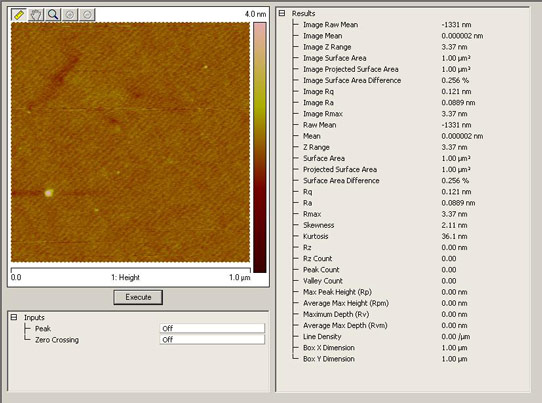
Task: Click the AFM height image
Action: tap(130, 142)
